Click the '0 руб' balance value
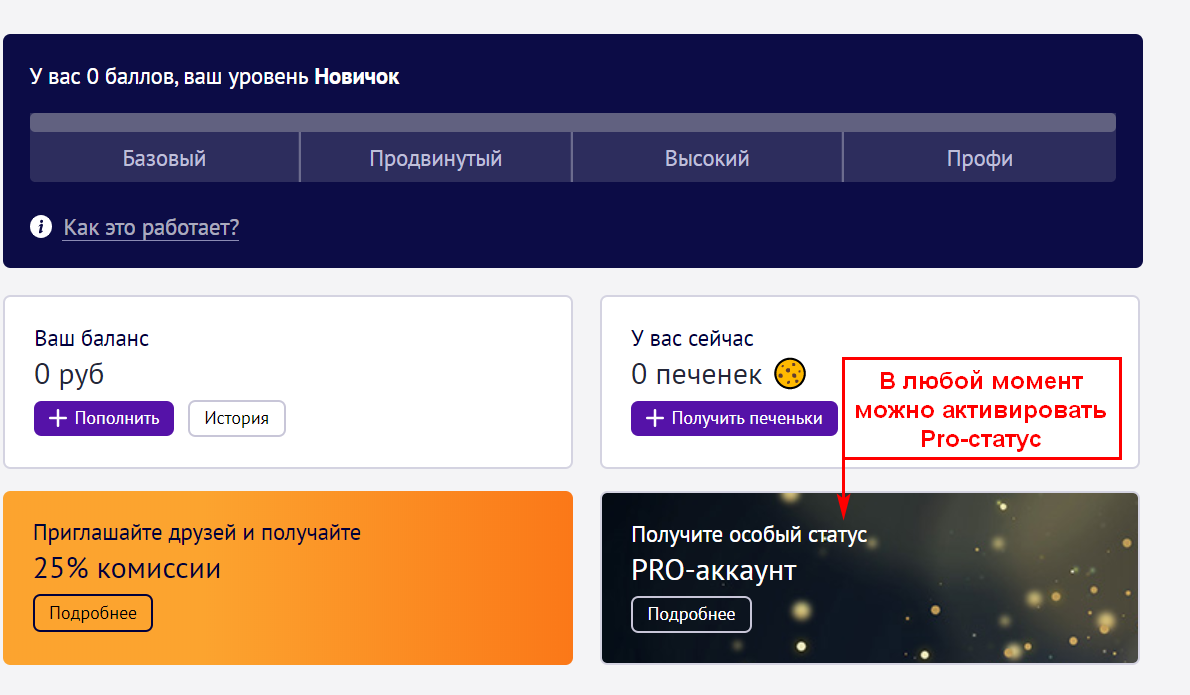The width and height of the screenshot is (1190, 695). click(69, 375)
